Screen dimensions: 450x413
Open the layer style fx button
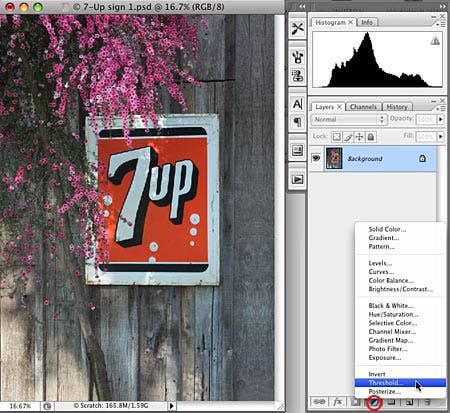(338, 402)
